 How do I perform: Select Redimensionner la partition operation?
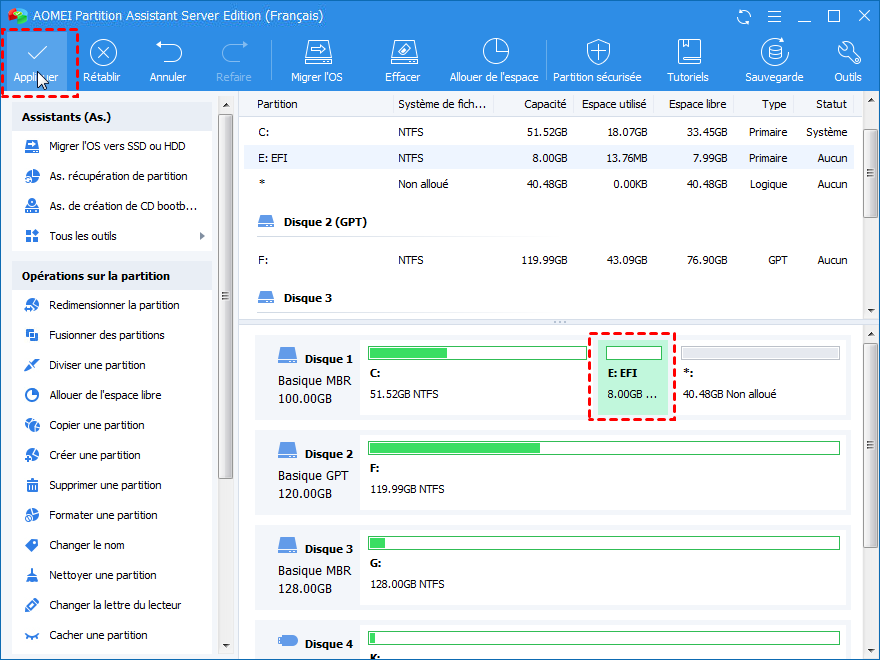[114, 305]
